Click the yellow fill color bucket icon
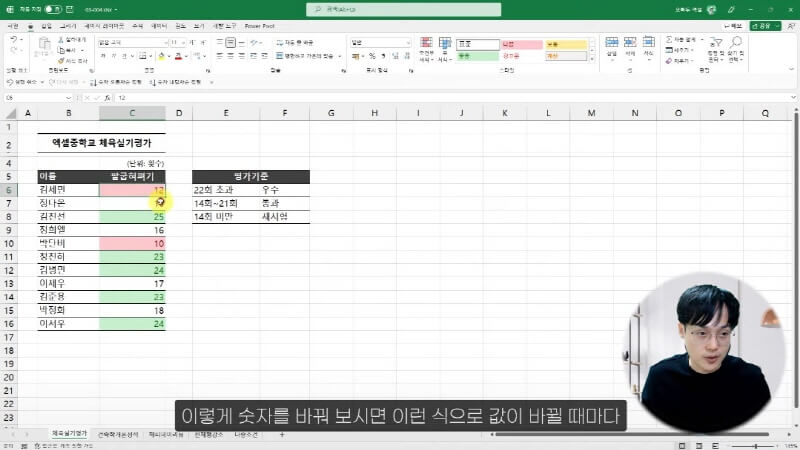The width and height of the screenshot is (800, 450). click(x=161, y=56)
